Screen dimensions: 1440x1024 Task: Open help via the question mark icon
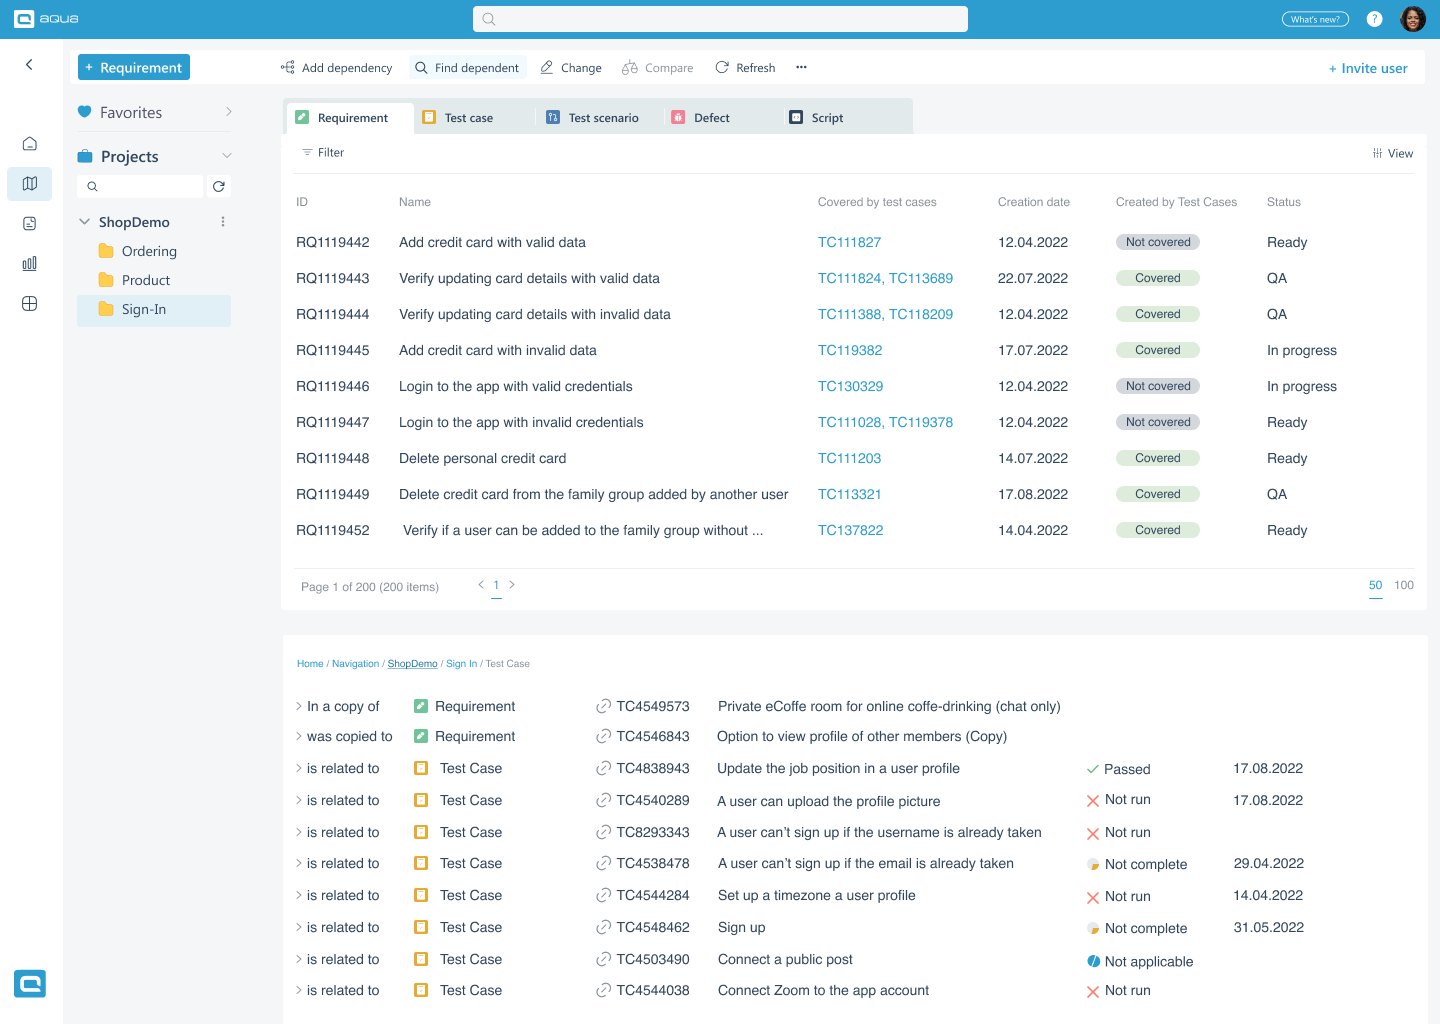coord(1373,18)
